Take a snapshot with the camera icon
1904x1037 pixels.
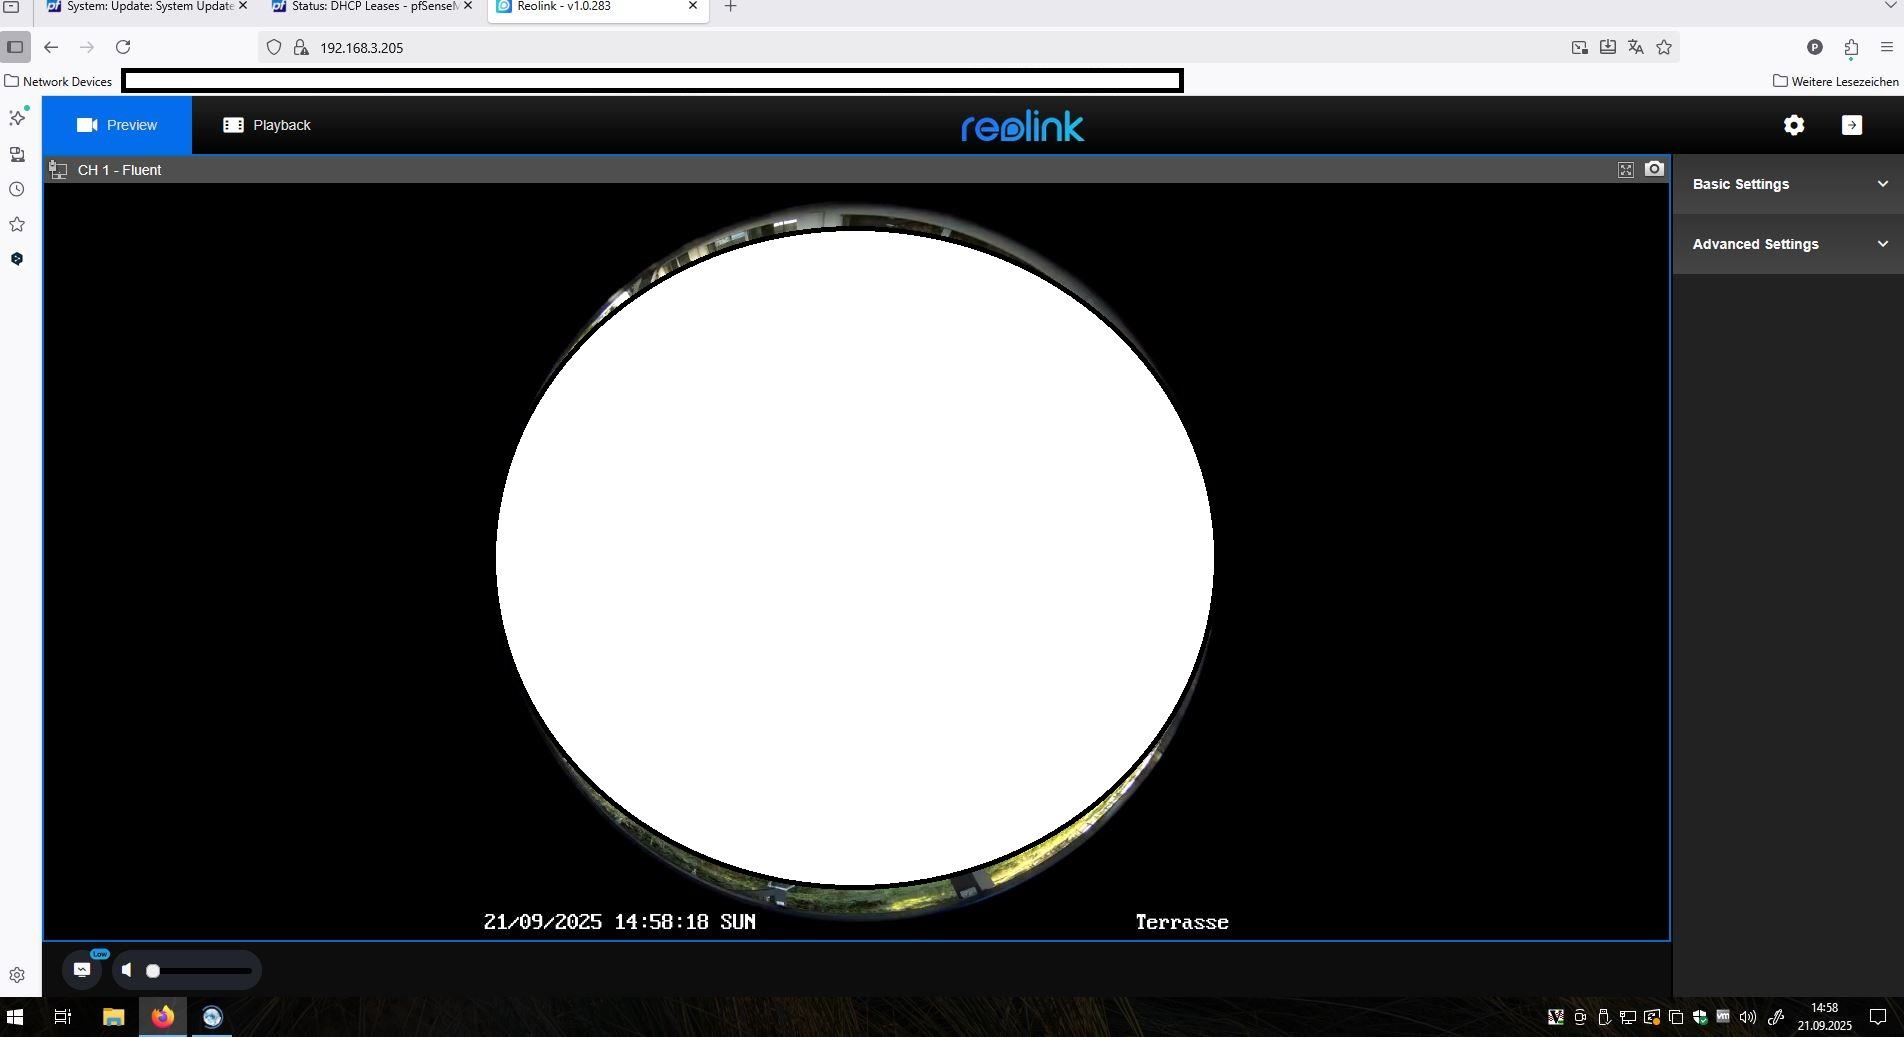click(1654, 169)
